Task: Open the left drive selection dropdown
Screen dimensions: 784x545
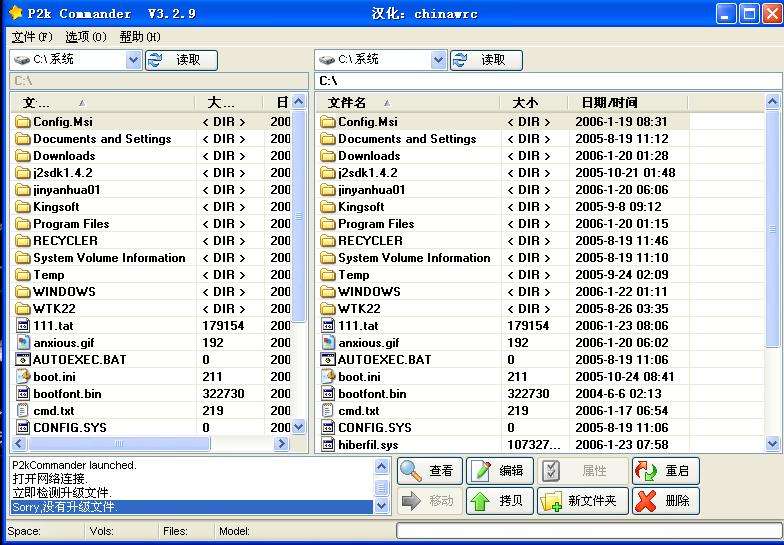Action: click(x=134, y=60)
